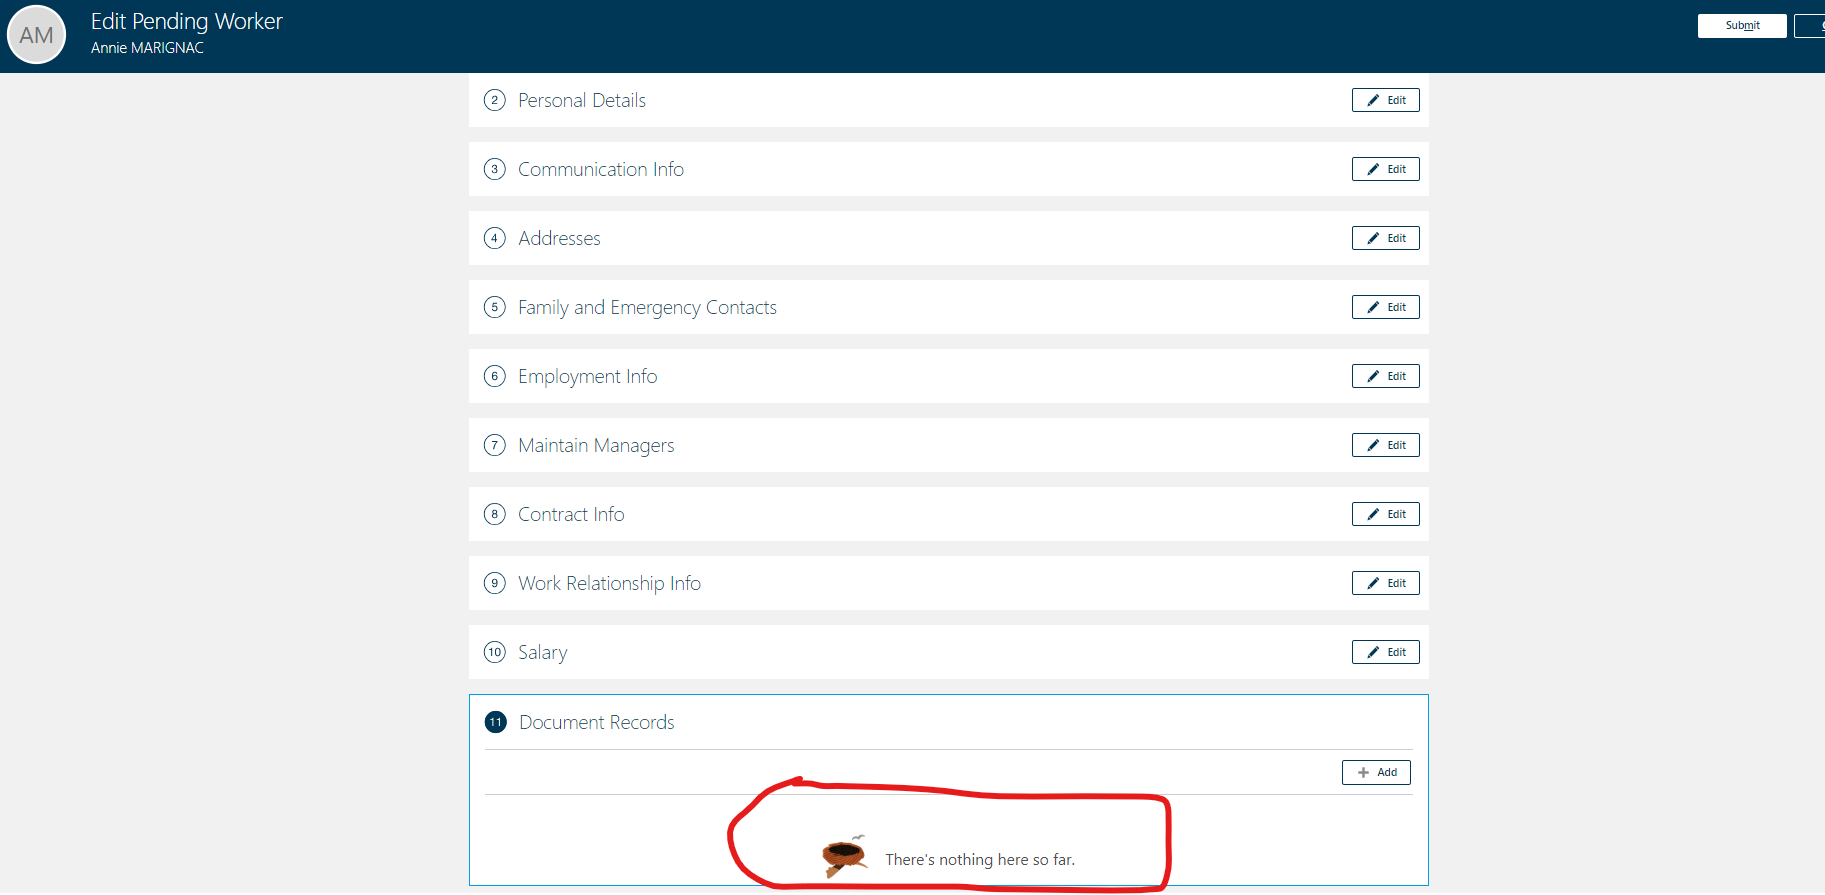Image resolution: width=1825 pixels, height=895 pixels.
Task: Edit the Contract Info section
Action: point(1386,514)
